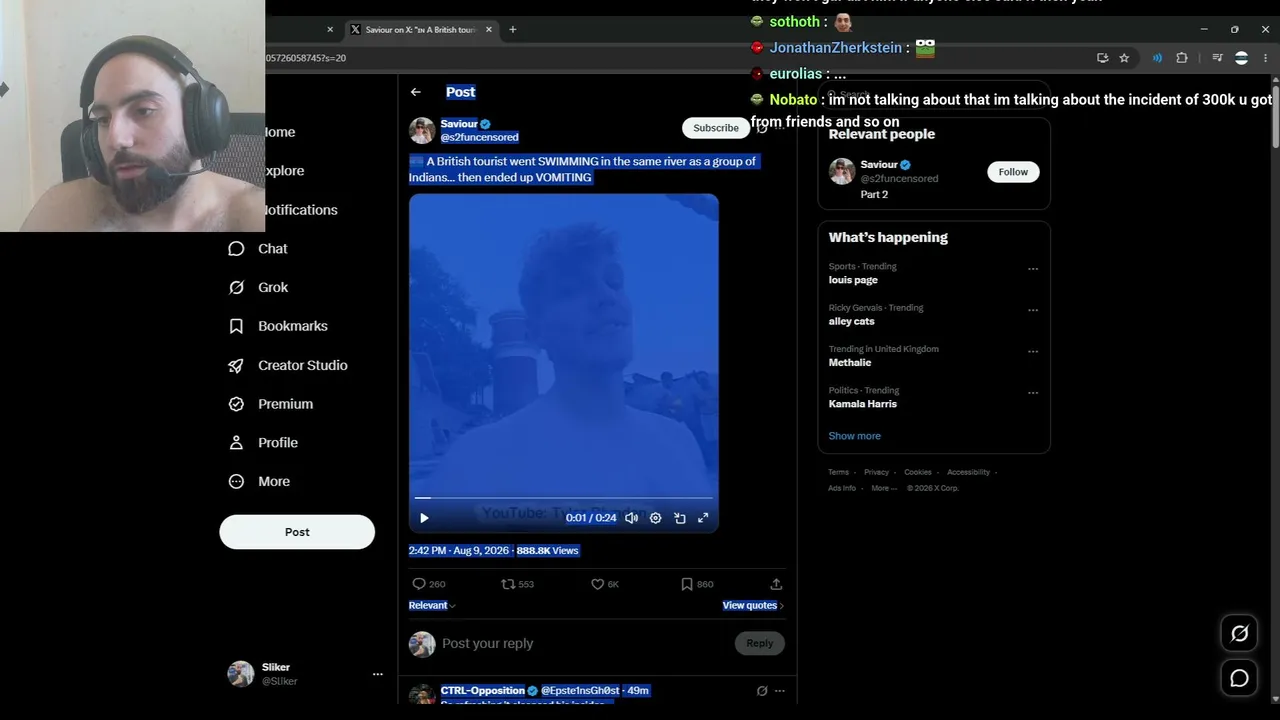
Task: Open a new browser tab
Action: pyautogui.click(x=513, y=30)
